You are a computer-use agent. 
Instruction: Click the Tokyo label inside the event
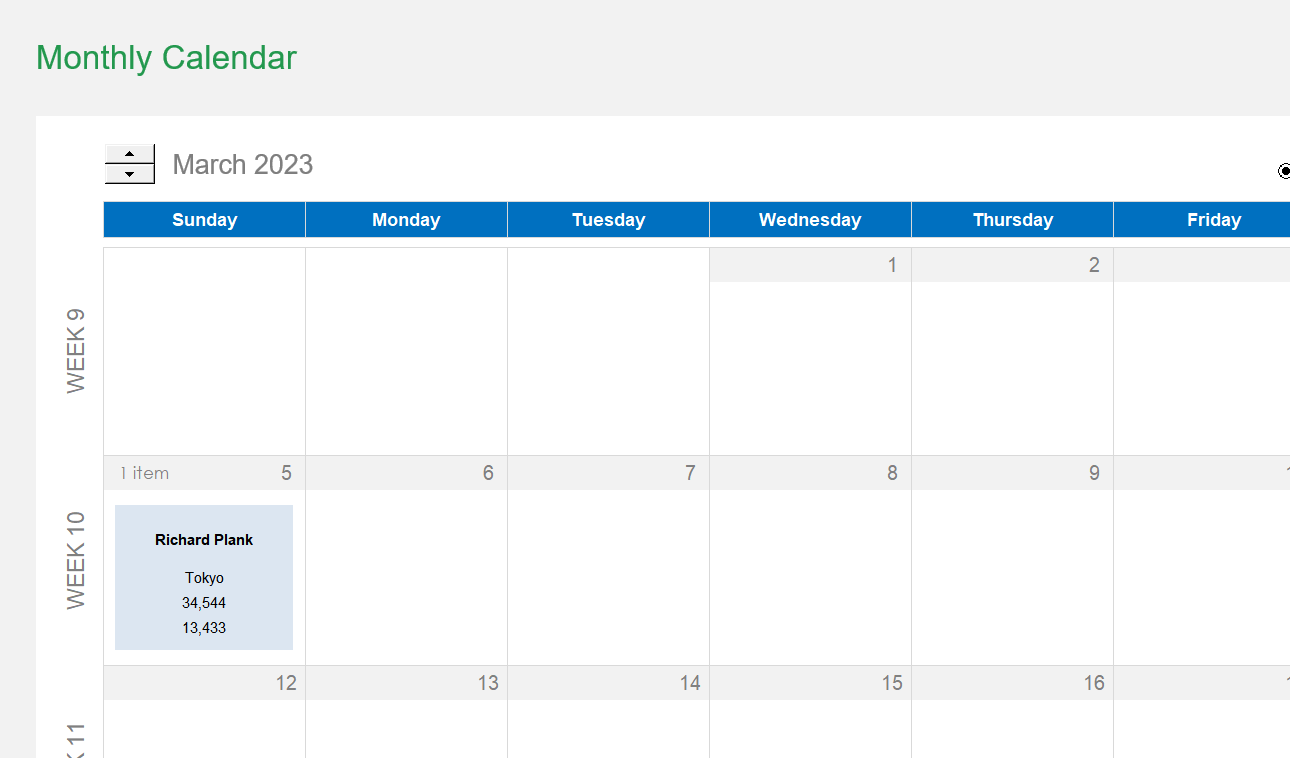[203, 577]
